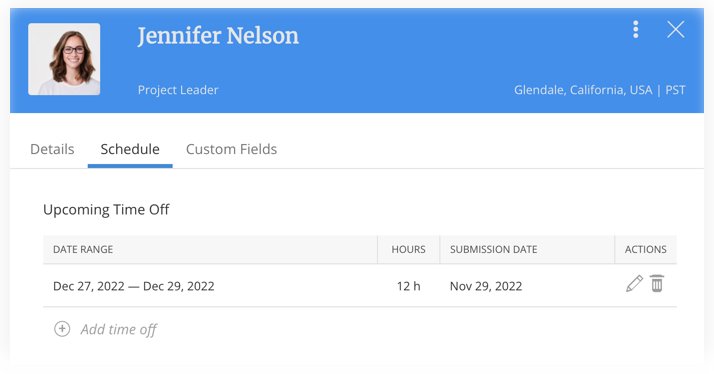Open the Custom Fields tab

click(x=231, y=149)
